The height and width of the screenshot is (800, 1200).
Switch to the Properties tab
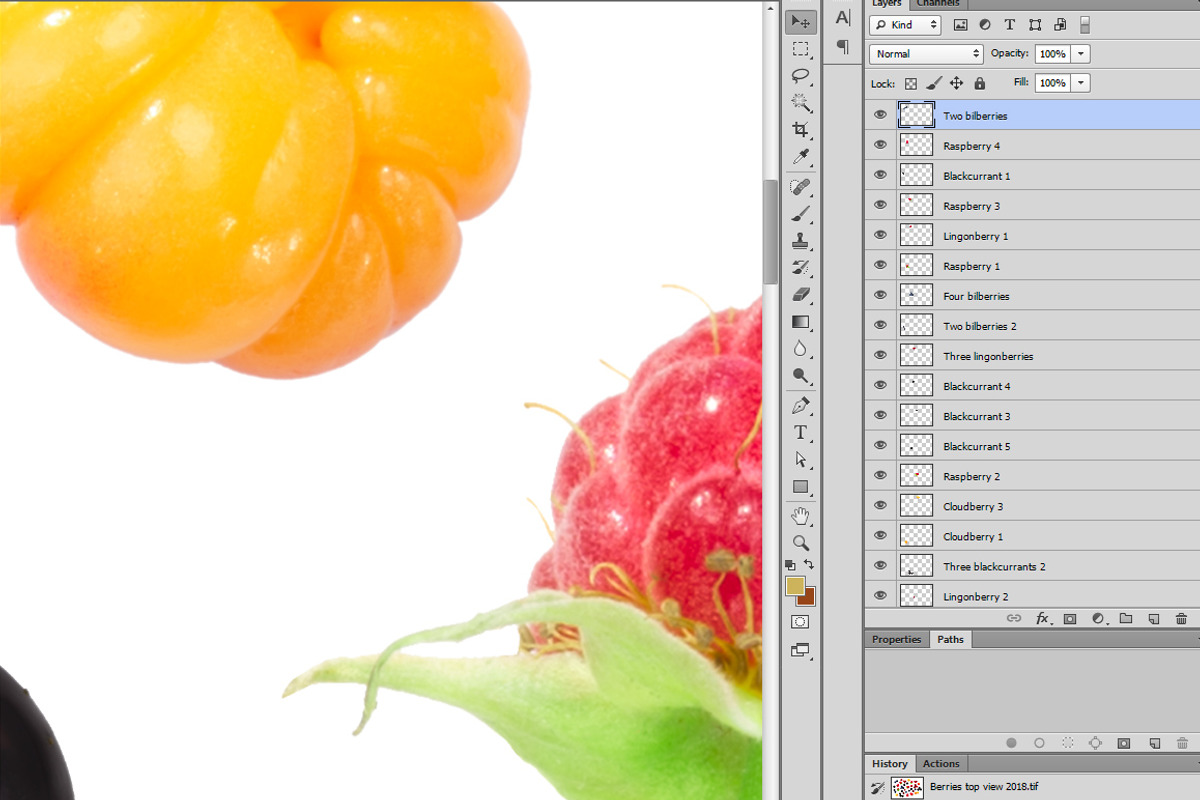896,639
